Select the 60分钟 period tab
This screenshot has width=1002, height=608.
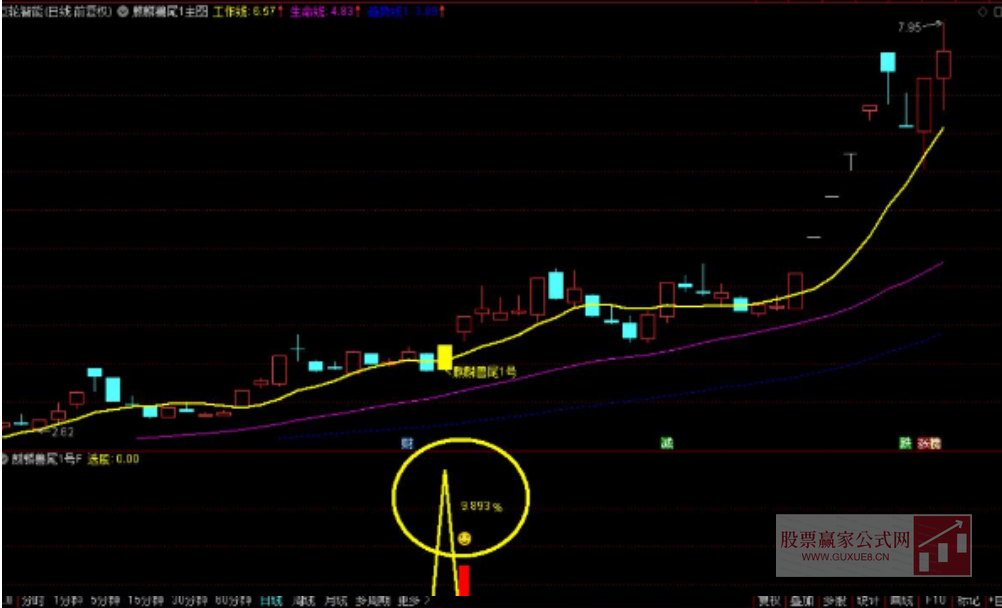click(232, 601)
